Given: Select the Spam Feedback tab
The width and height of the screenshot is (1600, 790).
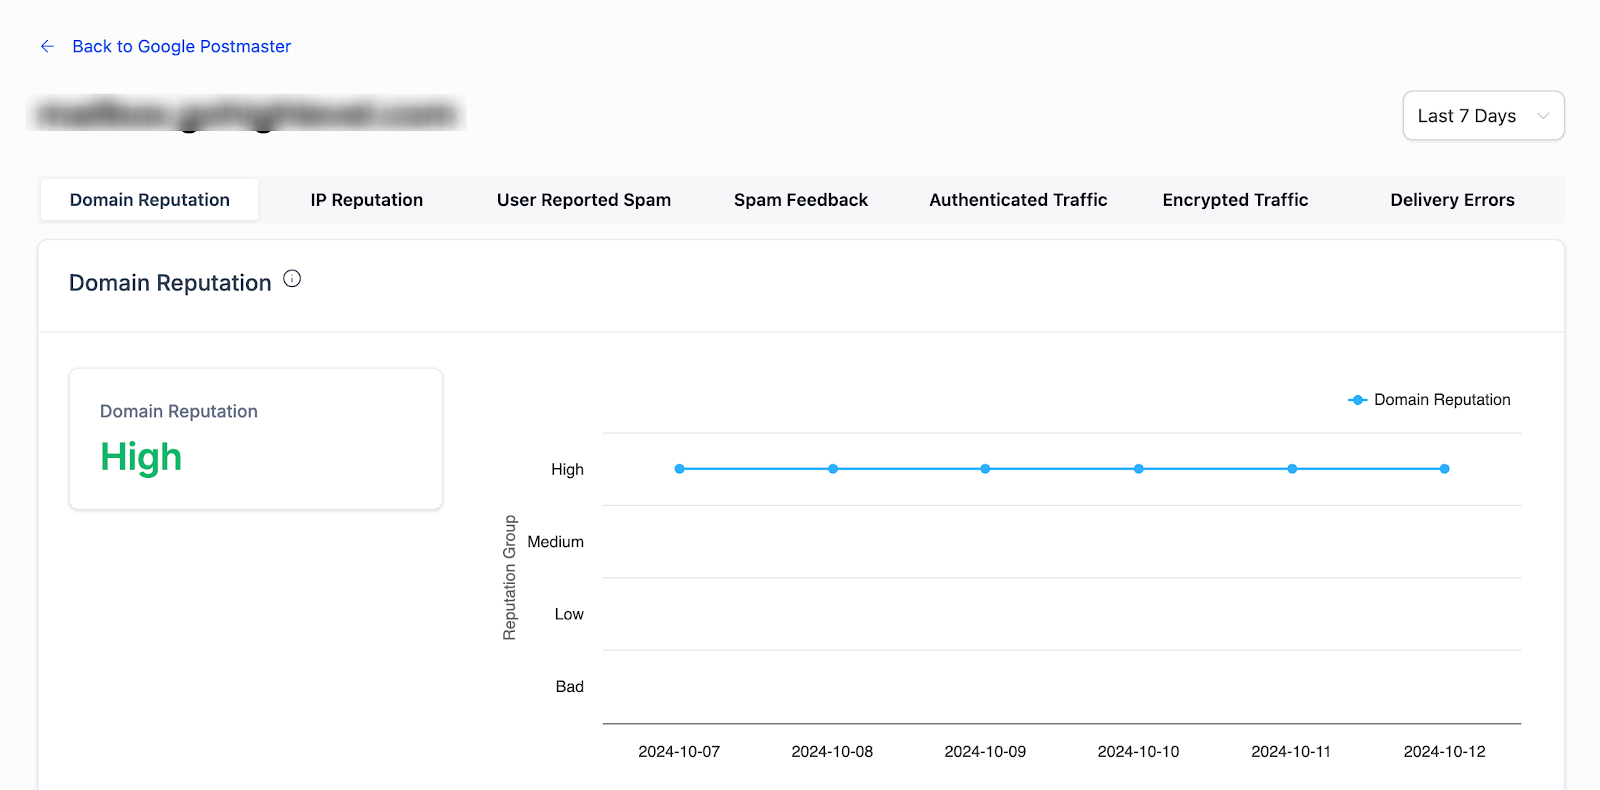Looking at the screenshot, I should pos(801,200).
